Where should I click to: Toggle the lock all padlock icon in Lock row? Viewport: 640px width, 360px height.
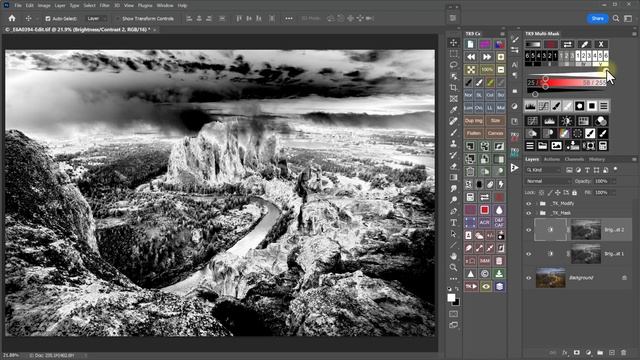tap(574, 192)
